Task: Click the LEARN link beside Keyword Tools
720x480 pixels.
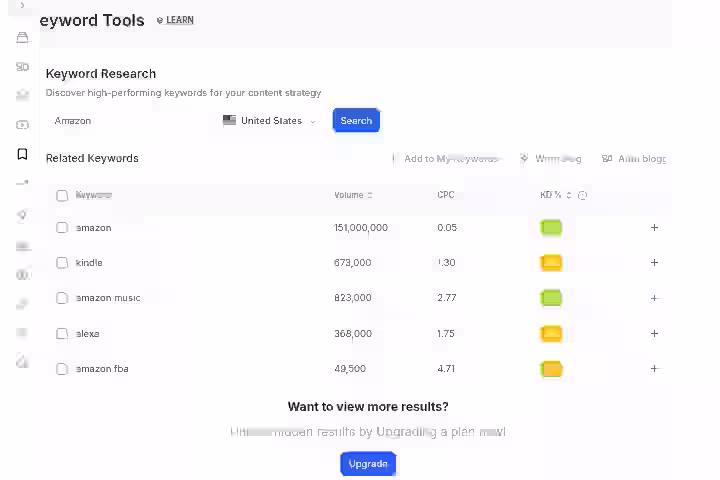Action: [x=175, y=20]
